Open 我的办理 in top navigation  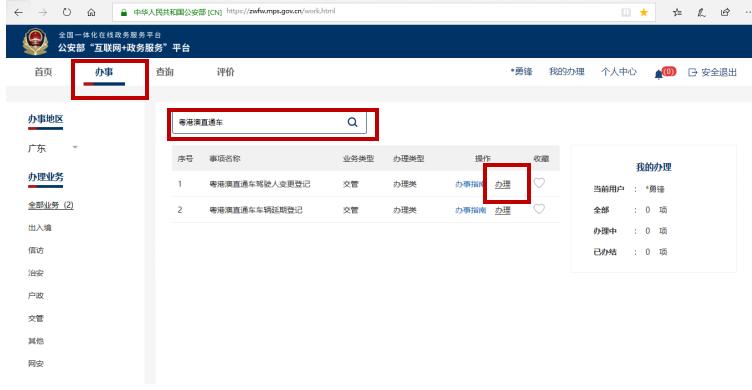[x=566, y=72]
